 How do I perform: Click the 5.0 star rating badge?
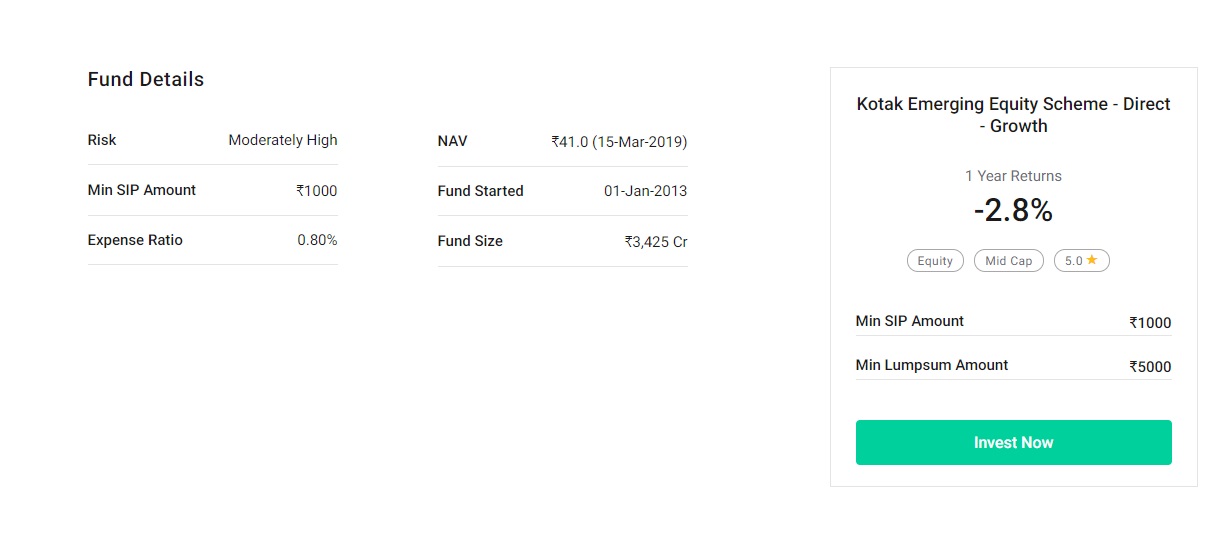(x=1081, y=261)
